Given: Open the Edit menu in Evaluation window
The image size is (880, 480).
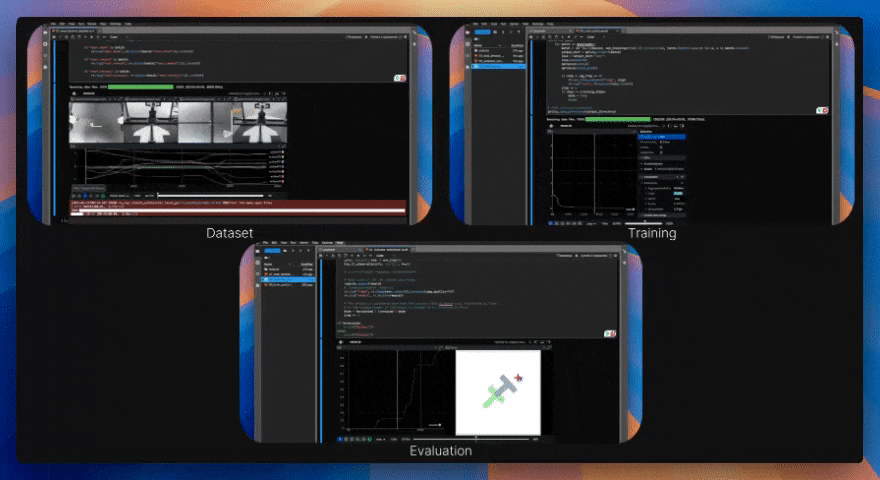Looking at the screenshot, I should (274, 243).
